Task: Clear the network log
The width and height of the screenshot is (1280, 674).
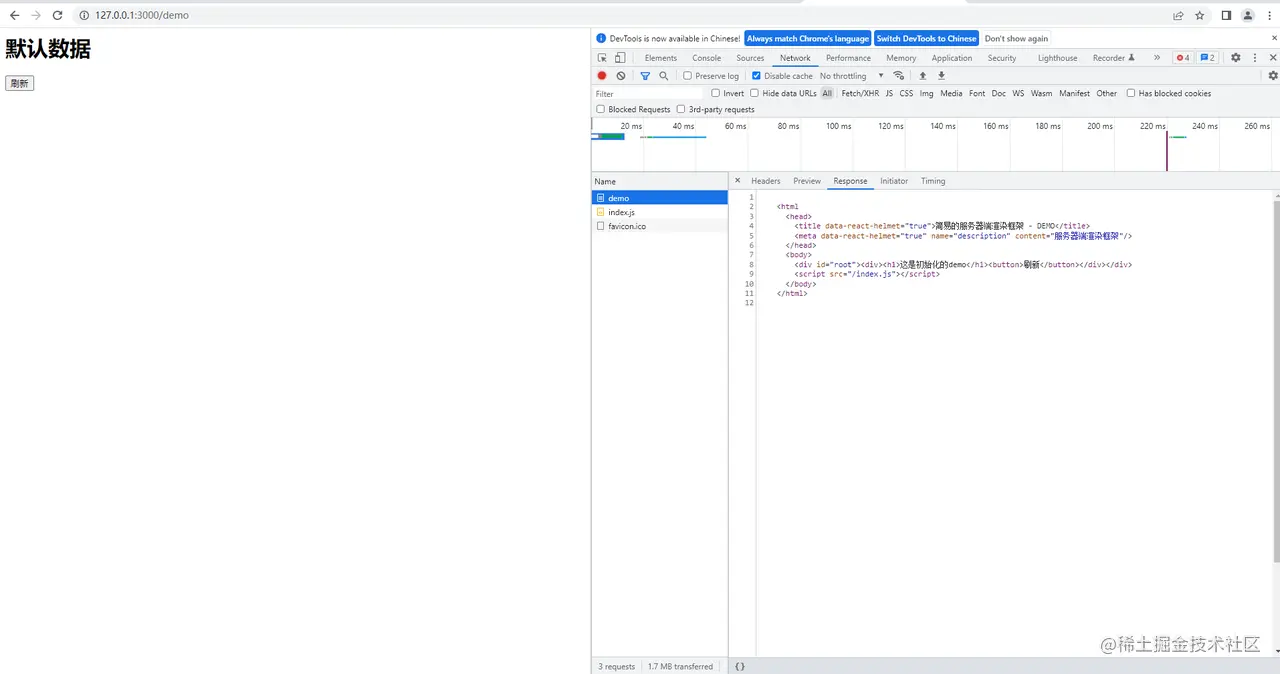Action: point(621,76)
